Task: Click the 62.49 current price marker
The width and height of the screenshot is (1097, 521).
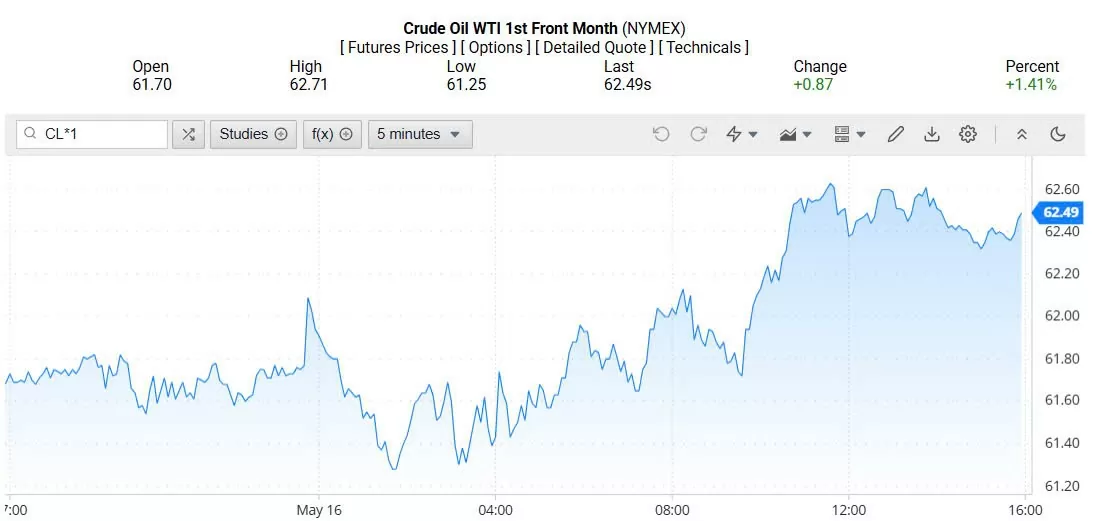Action: [x=1058, y=212]
